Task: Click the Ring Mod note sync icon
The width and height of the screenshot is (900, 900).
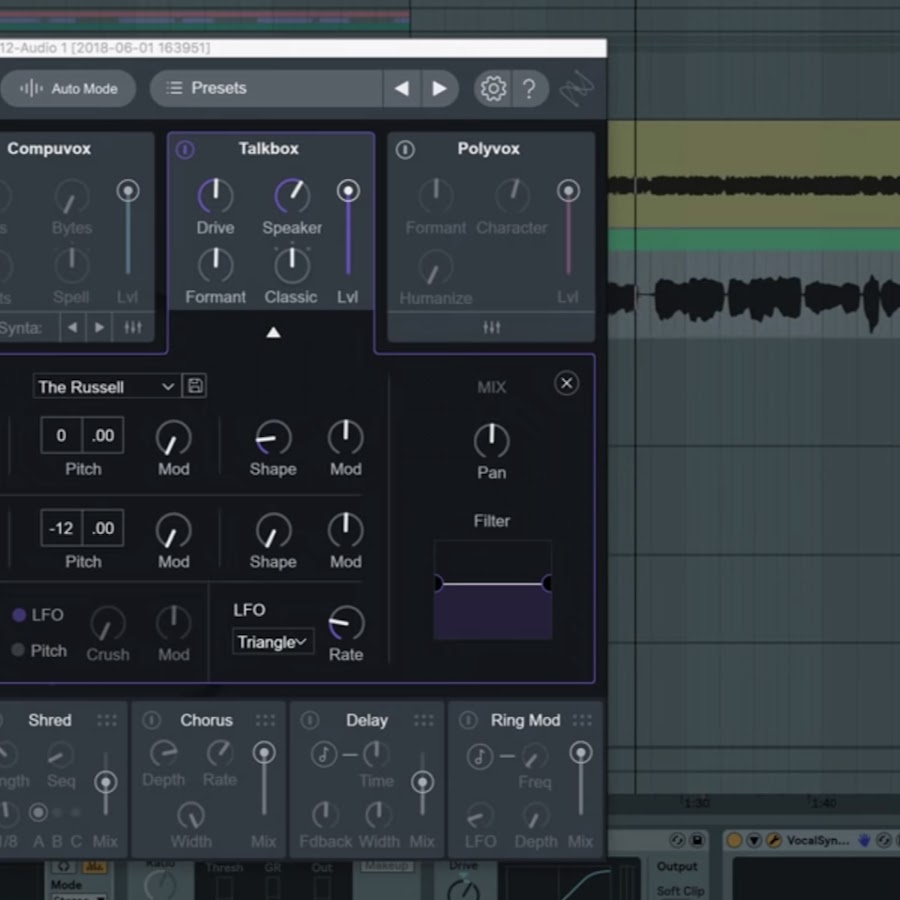Action: (x=481, y=756)
